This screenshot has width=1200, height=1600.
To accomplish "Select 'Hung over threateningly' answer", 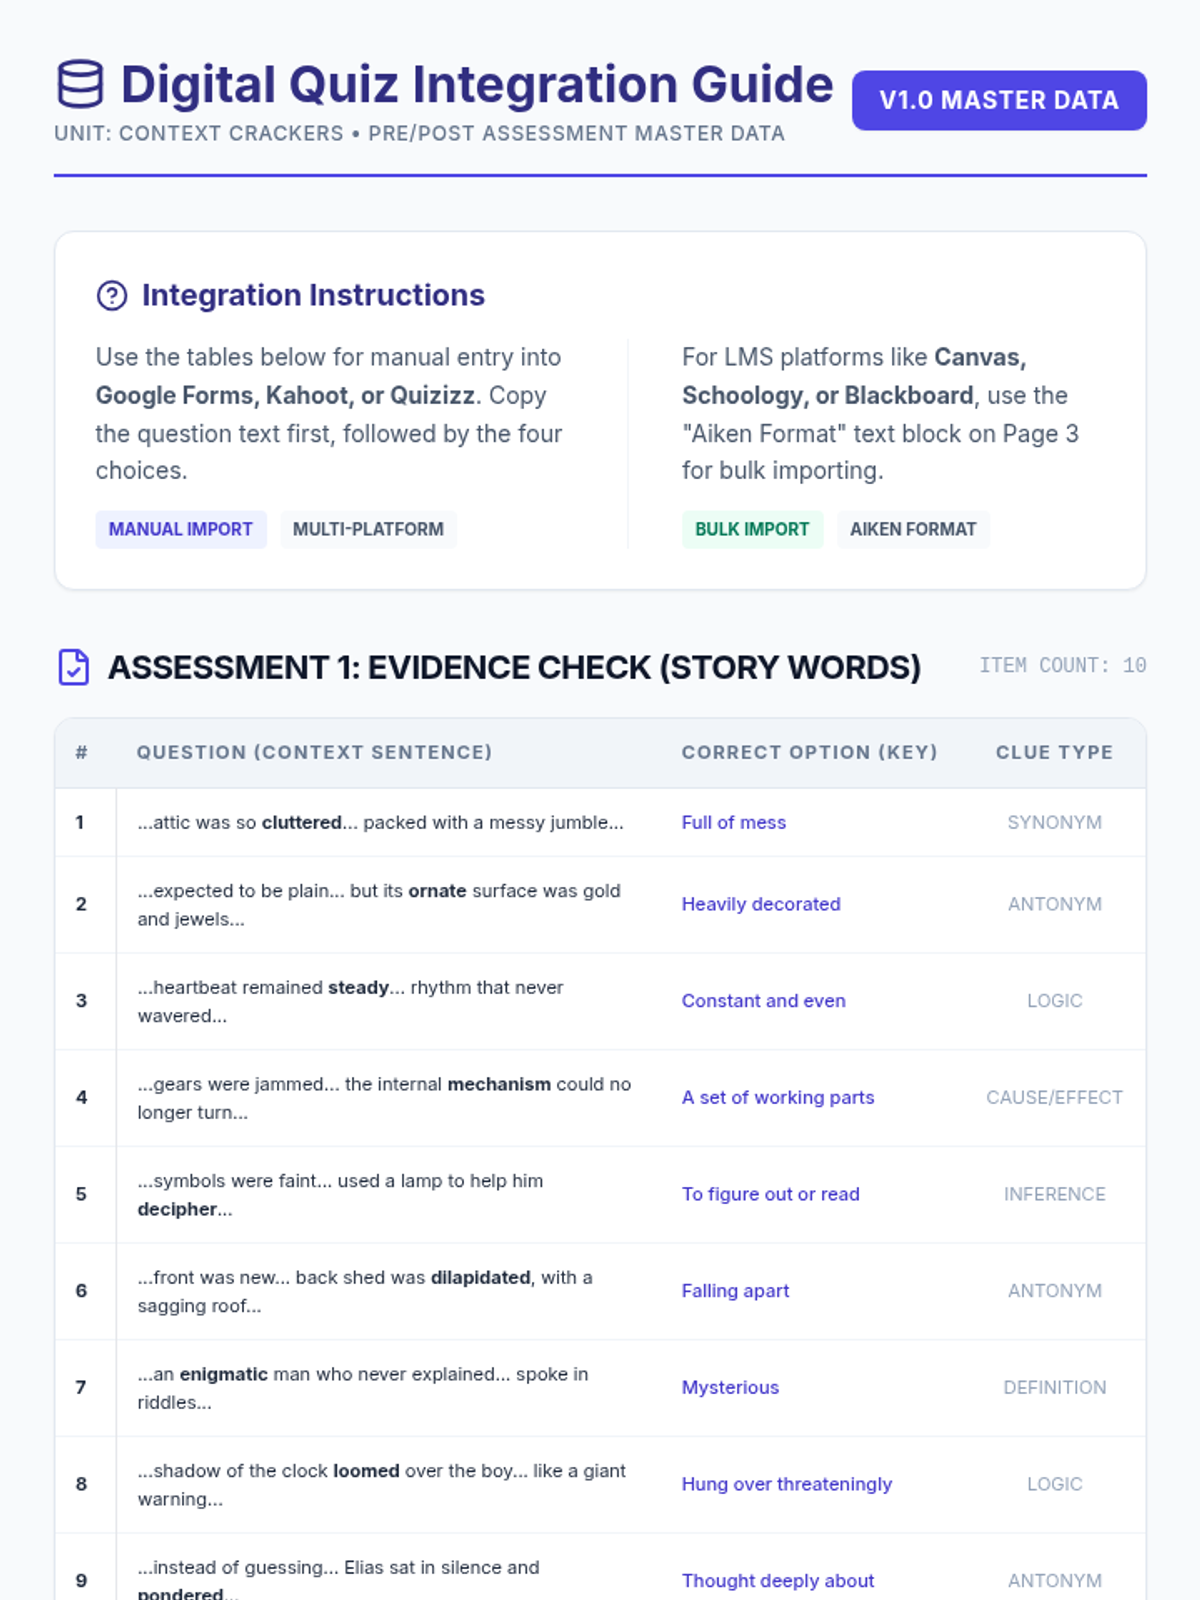I will [x=786, y=1484].
